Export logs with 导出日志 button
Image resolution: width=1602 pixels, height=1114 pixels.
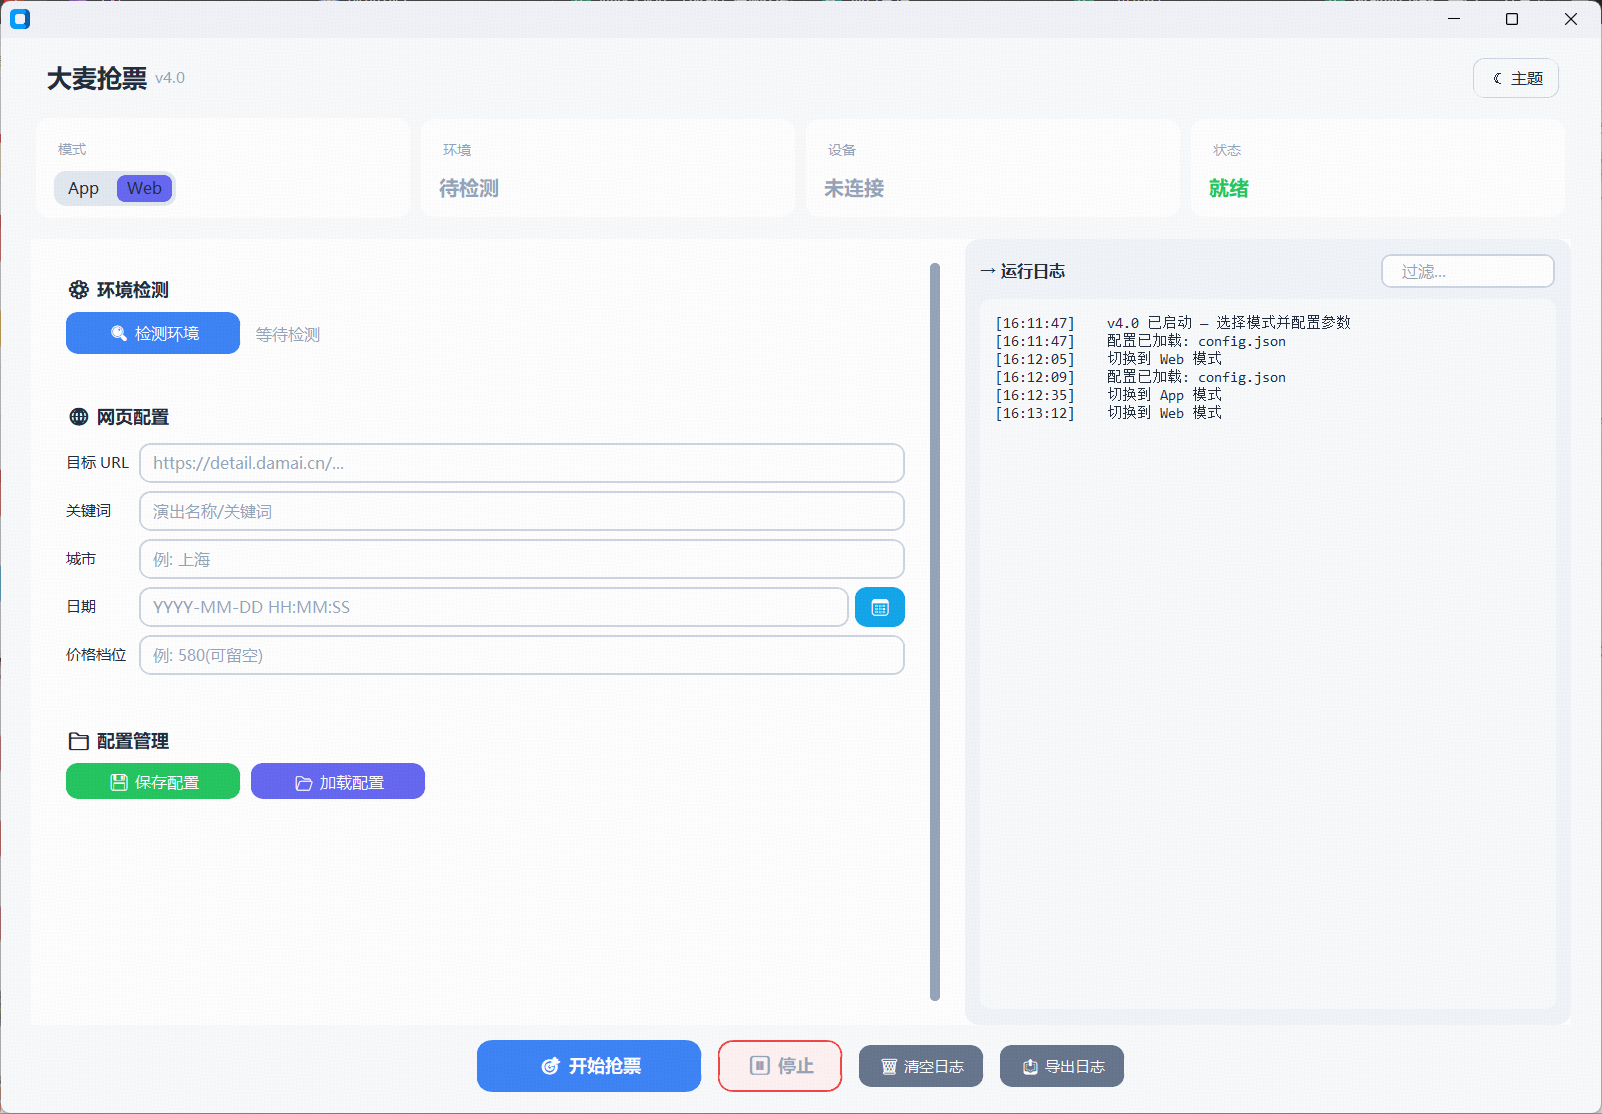(x=1062, y=1066)
